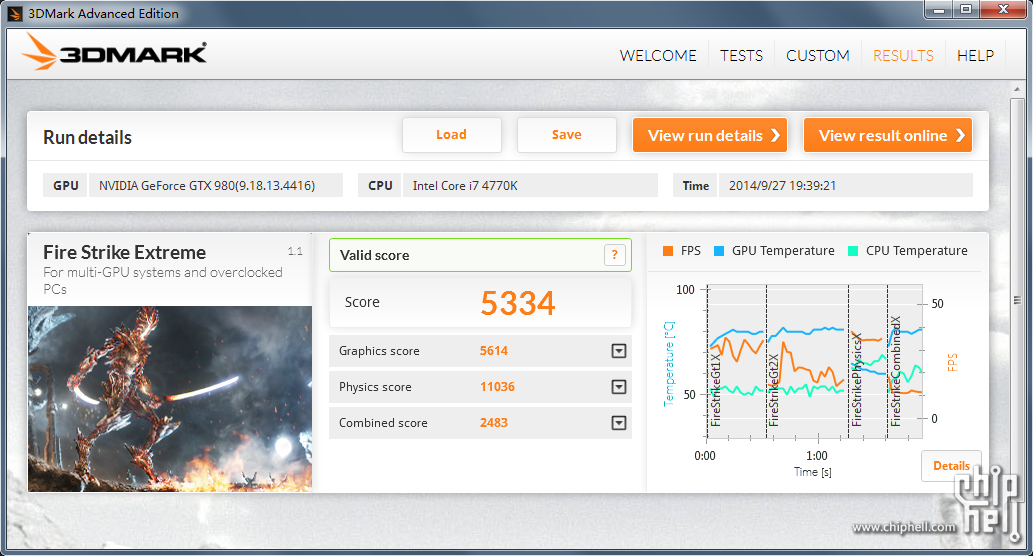Maximize the 3DMark window
1033x556 pixels.
(x=966, y=9)
